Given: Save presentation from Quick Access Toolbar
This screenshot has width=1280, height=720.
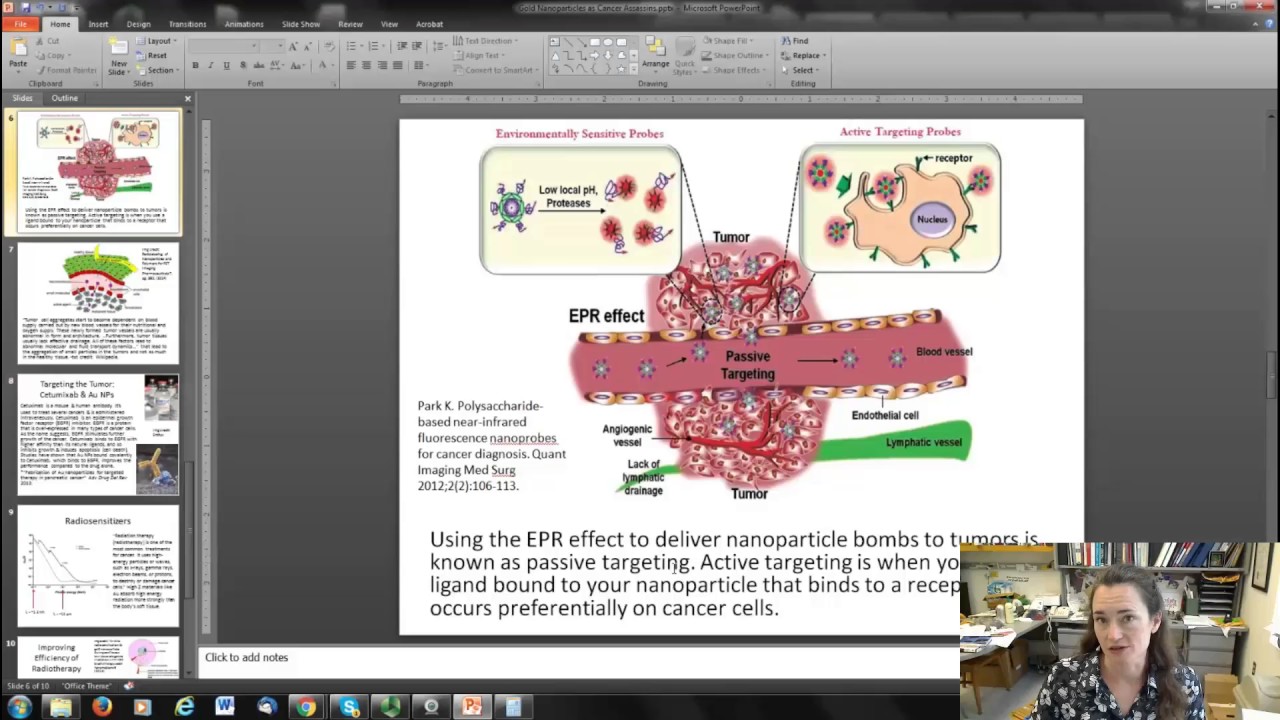Looking at the screenshot, I should [24, 7].
